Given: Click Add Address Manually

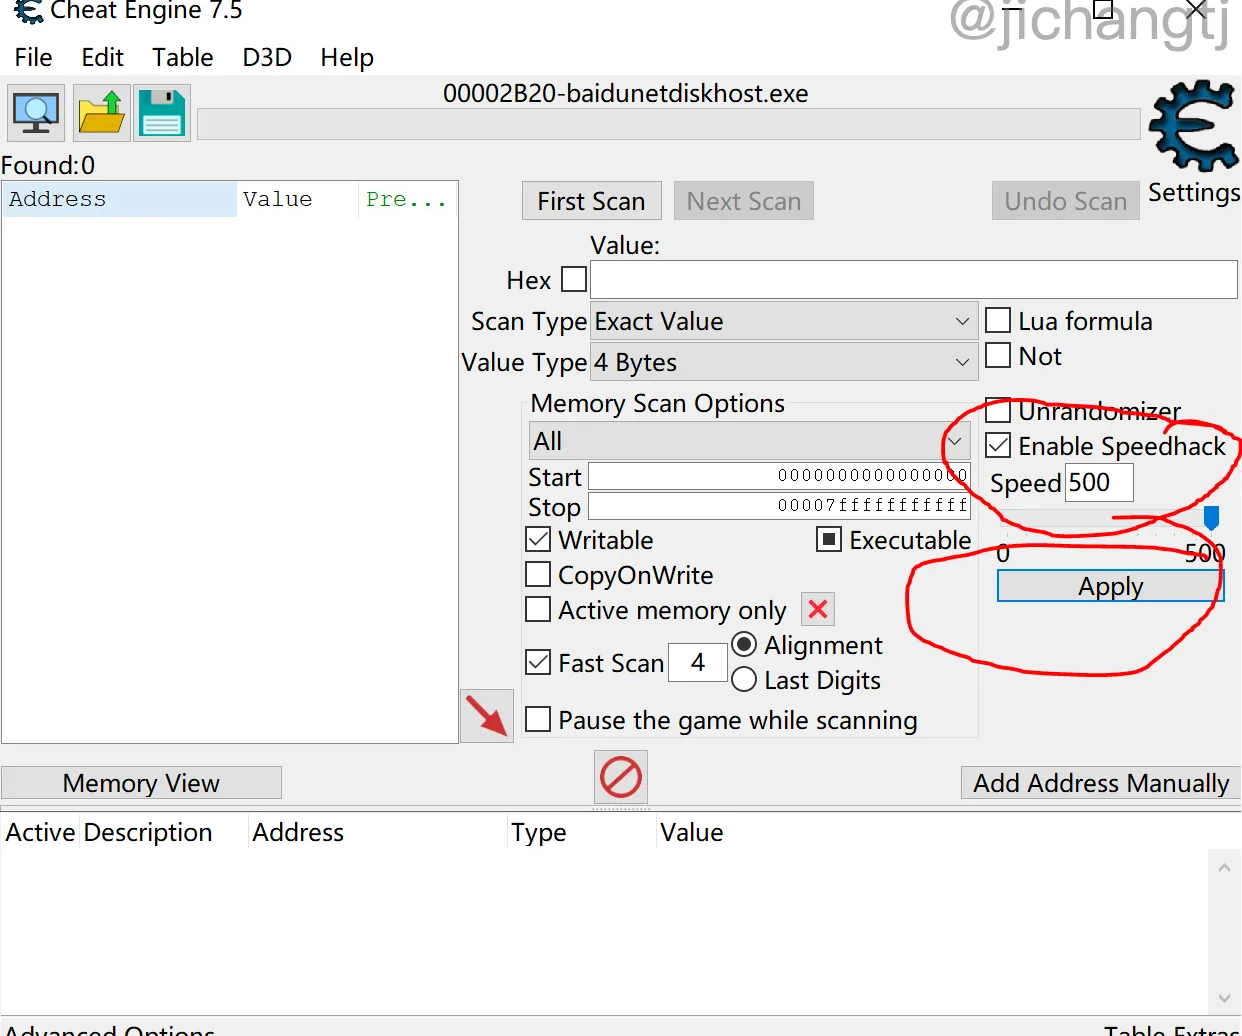Looking at the screenshot, I should [x=1101, y=783].
